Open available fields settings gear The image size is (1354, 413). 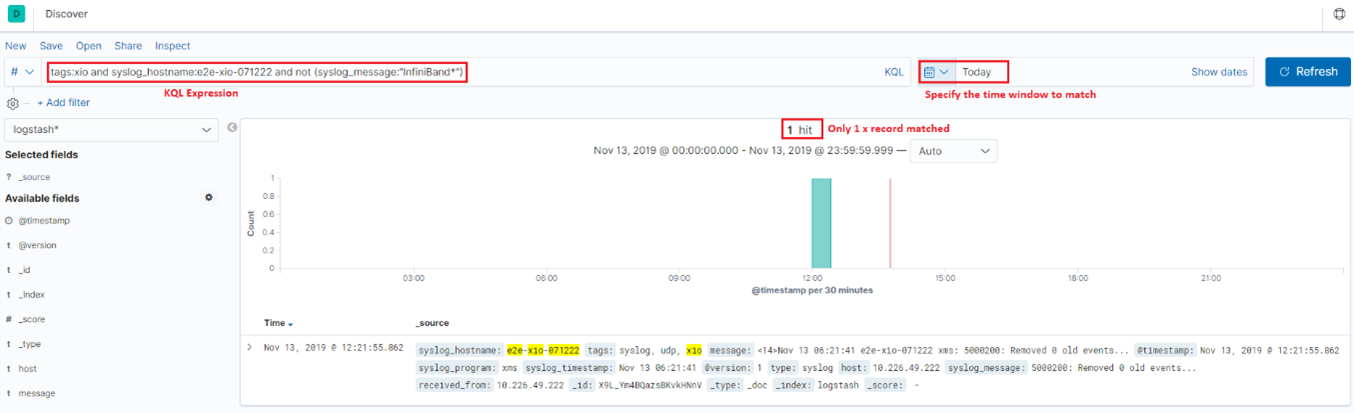(209, 198)
